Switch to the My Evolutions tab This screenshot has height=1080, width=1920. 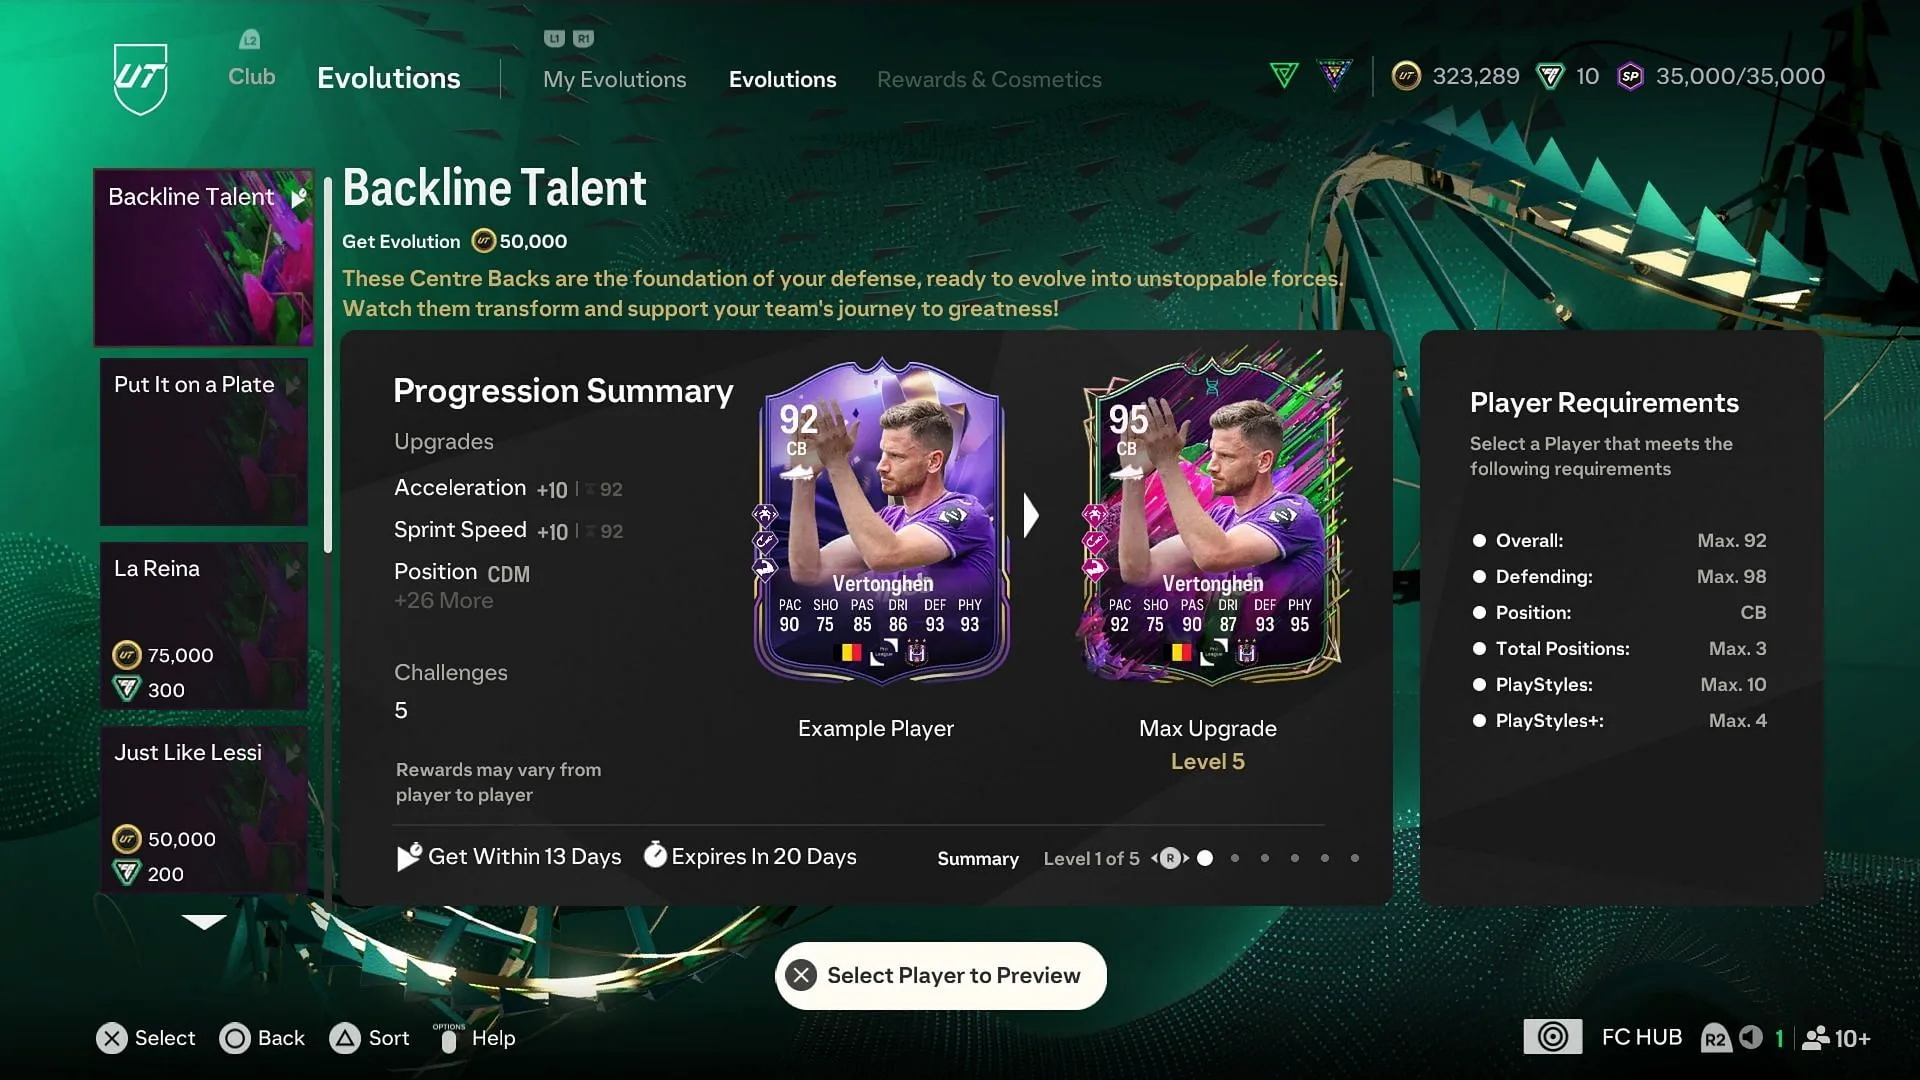pos(614,79)
